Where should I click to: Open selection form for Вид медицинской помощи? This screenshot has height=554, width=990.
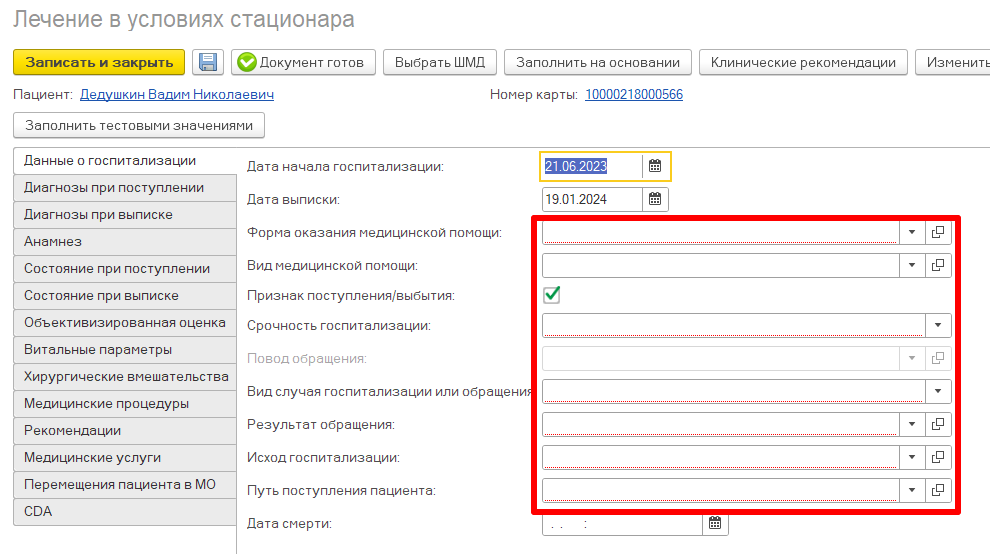coord(938,265)
